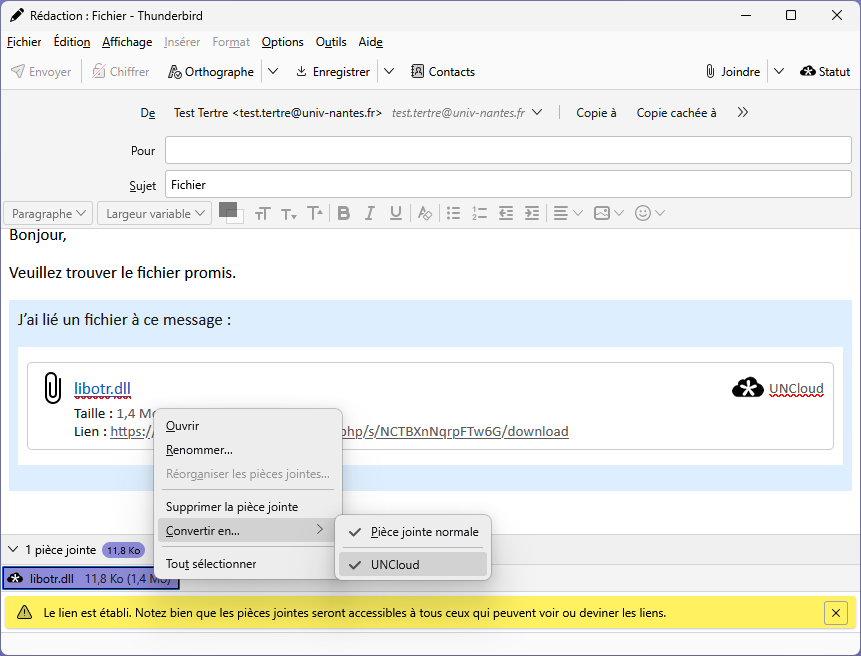This screenshot has width=861, height=656.
Task: Pick a text color with the color swatch
Action: tap(229, 213)
